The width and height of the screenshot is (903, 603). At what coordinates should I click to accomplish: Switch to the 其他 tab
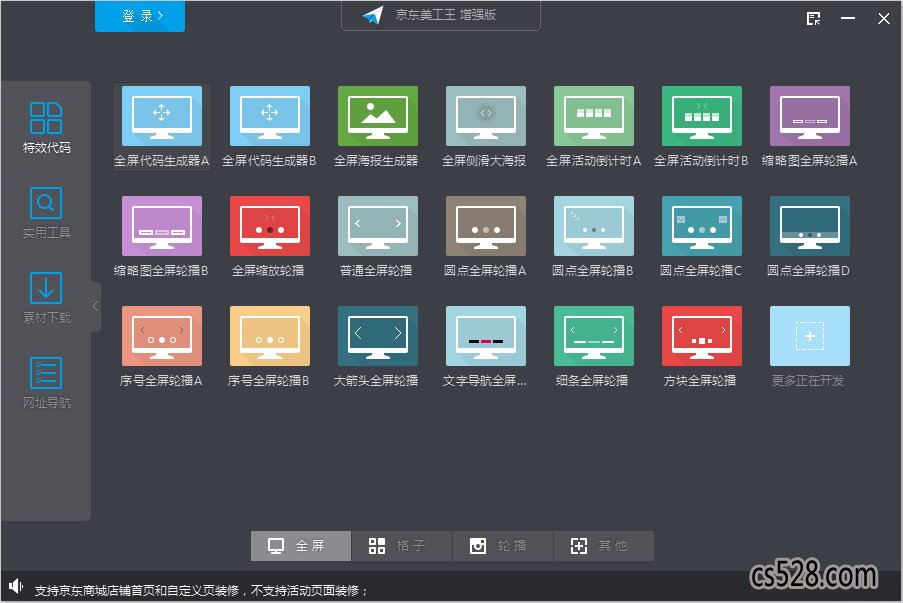604,545
